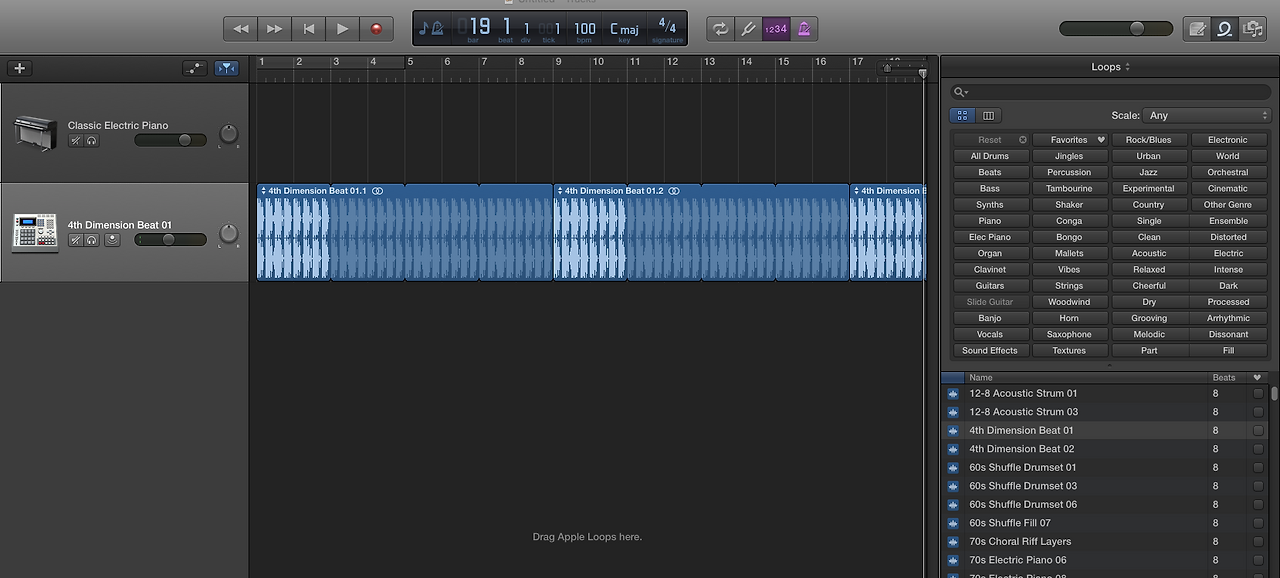The image size is (1280, 578).
Task: Click the waveform icon beside 60s Shuffle Drumset 01
Action: coord(953,468)
